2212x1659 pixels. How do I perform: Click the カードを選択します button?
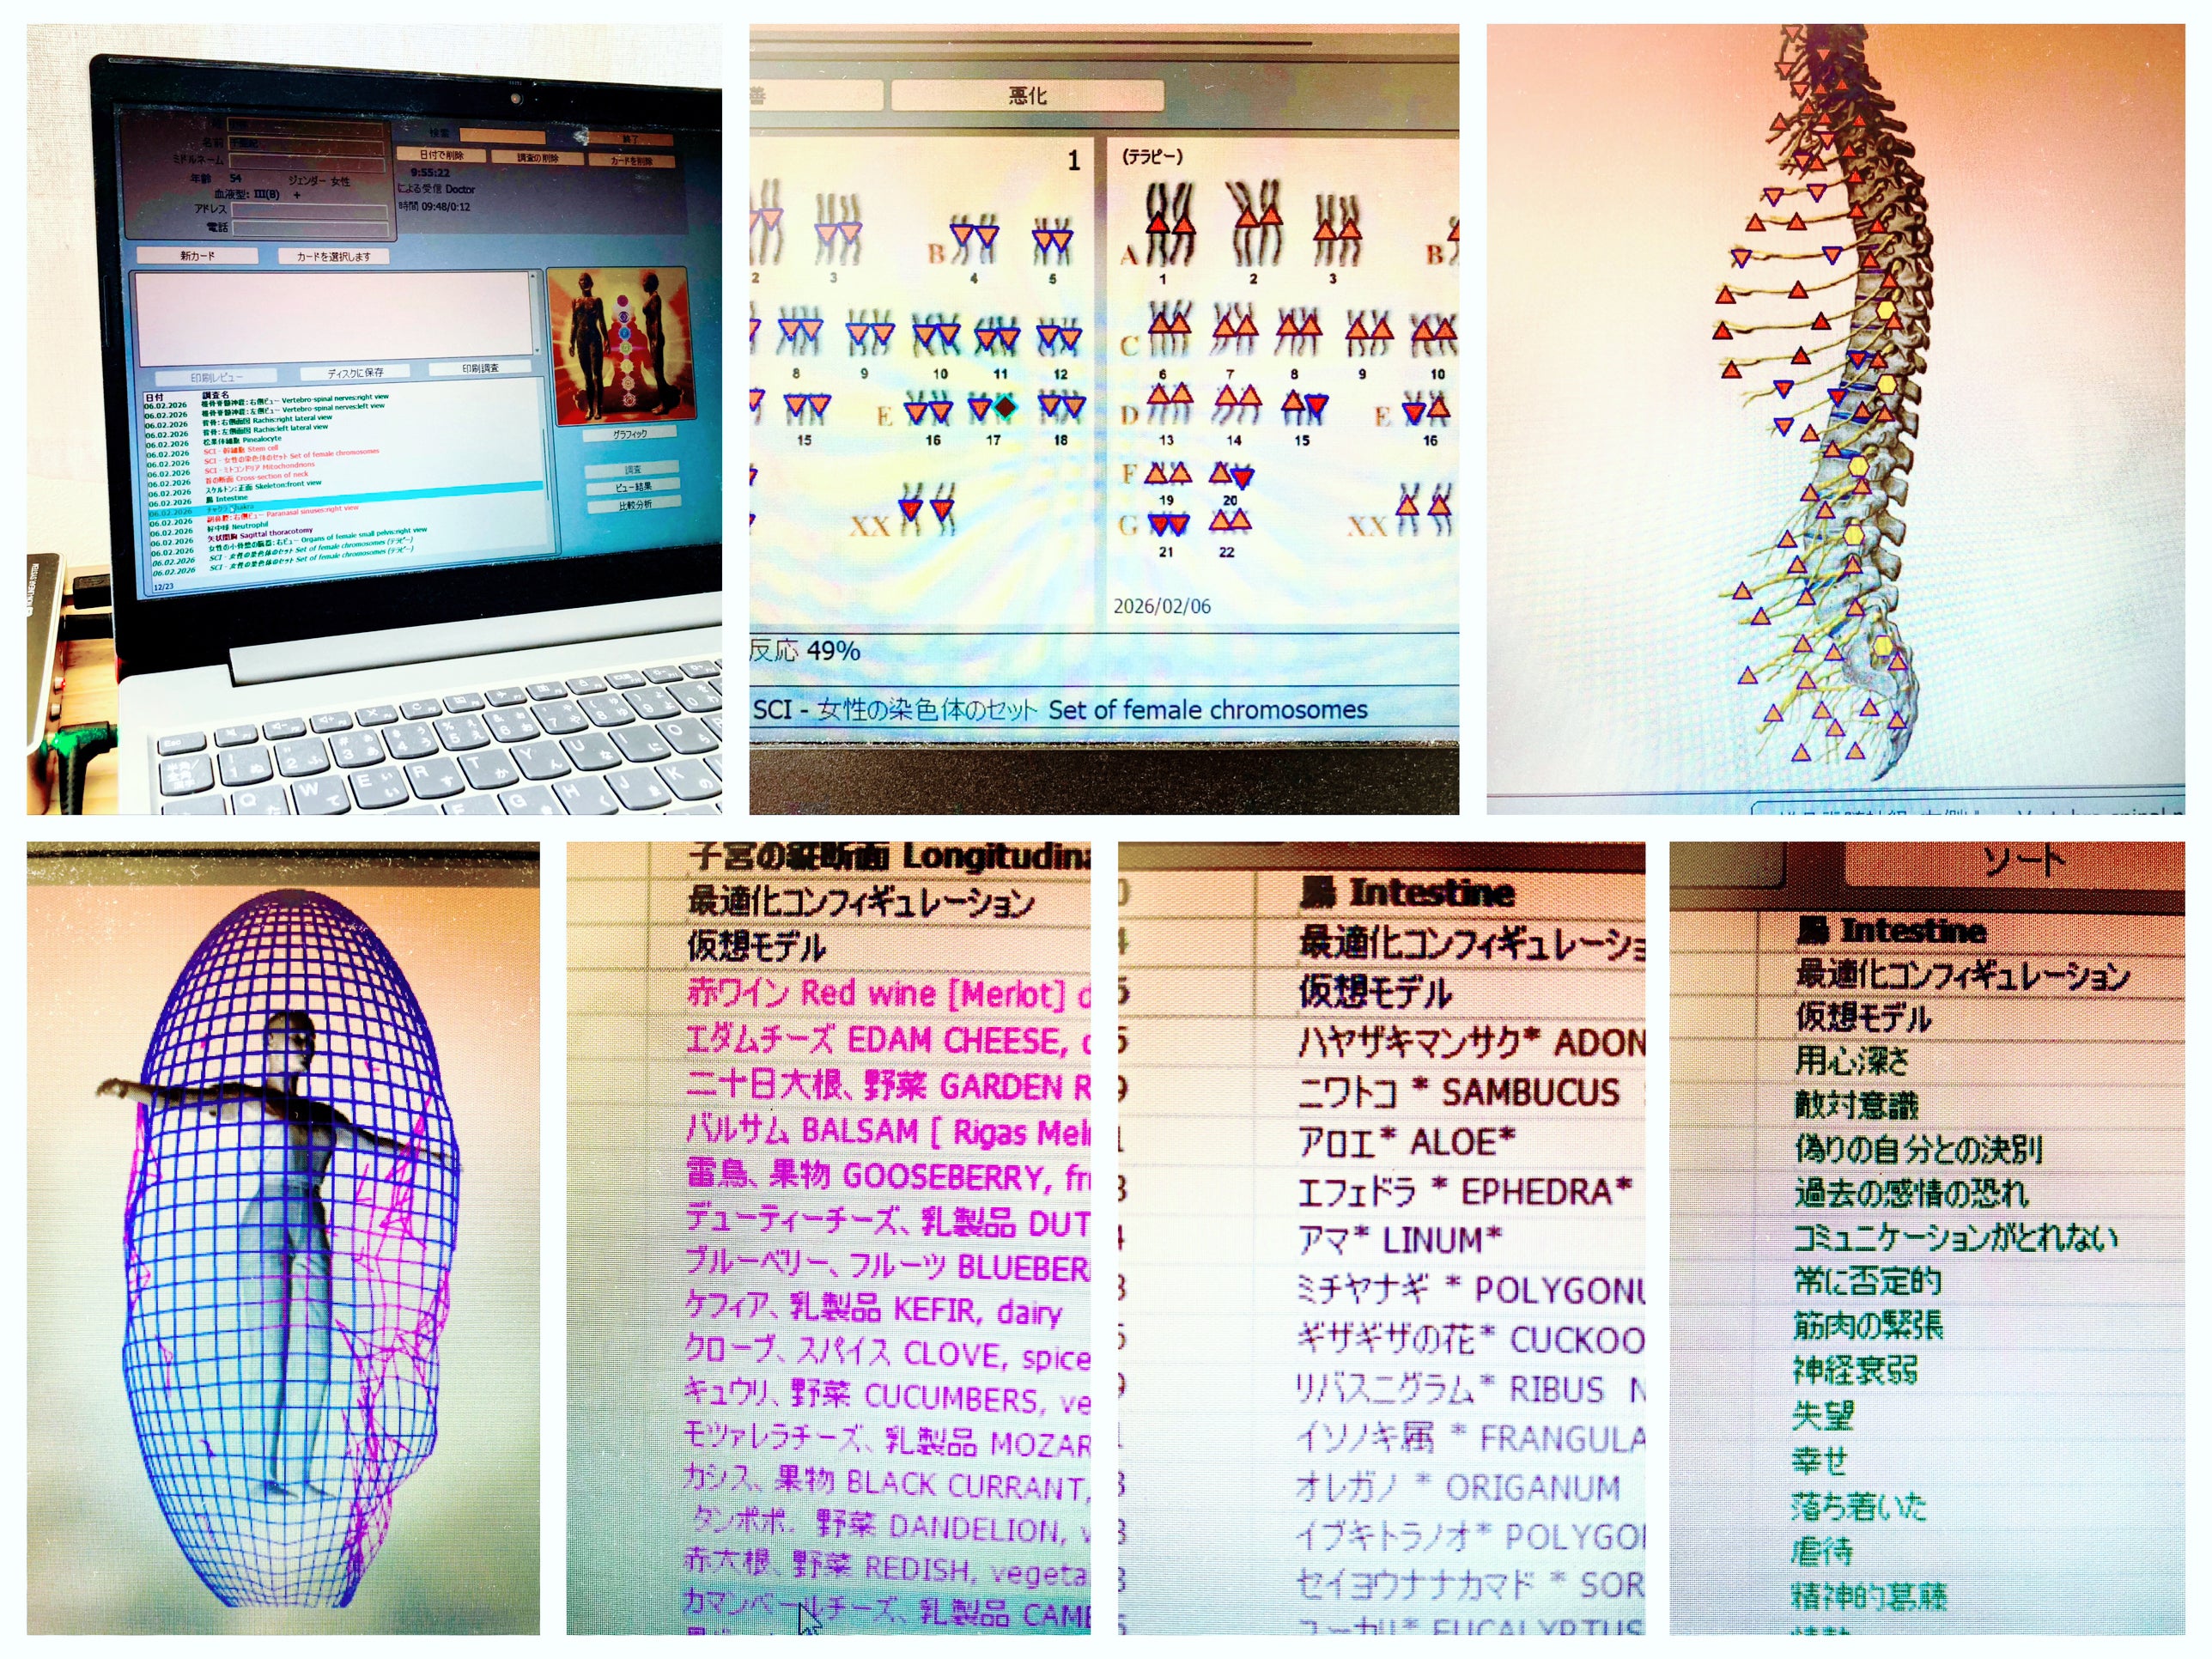[x=333, y=257]
